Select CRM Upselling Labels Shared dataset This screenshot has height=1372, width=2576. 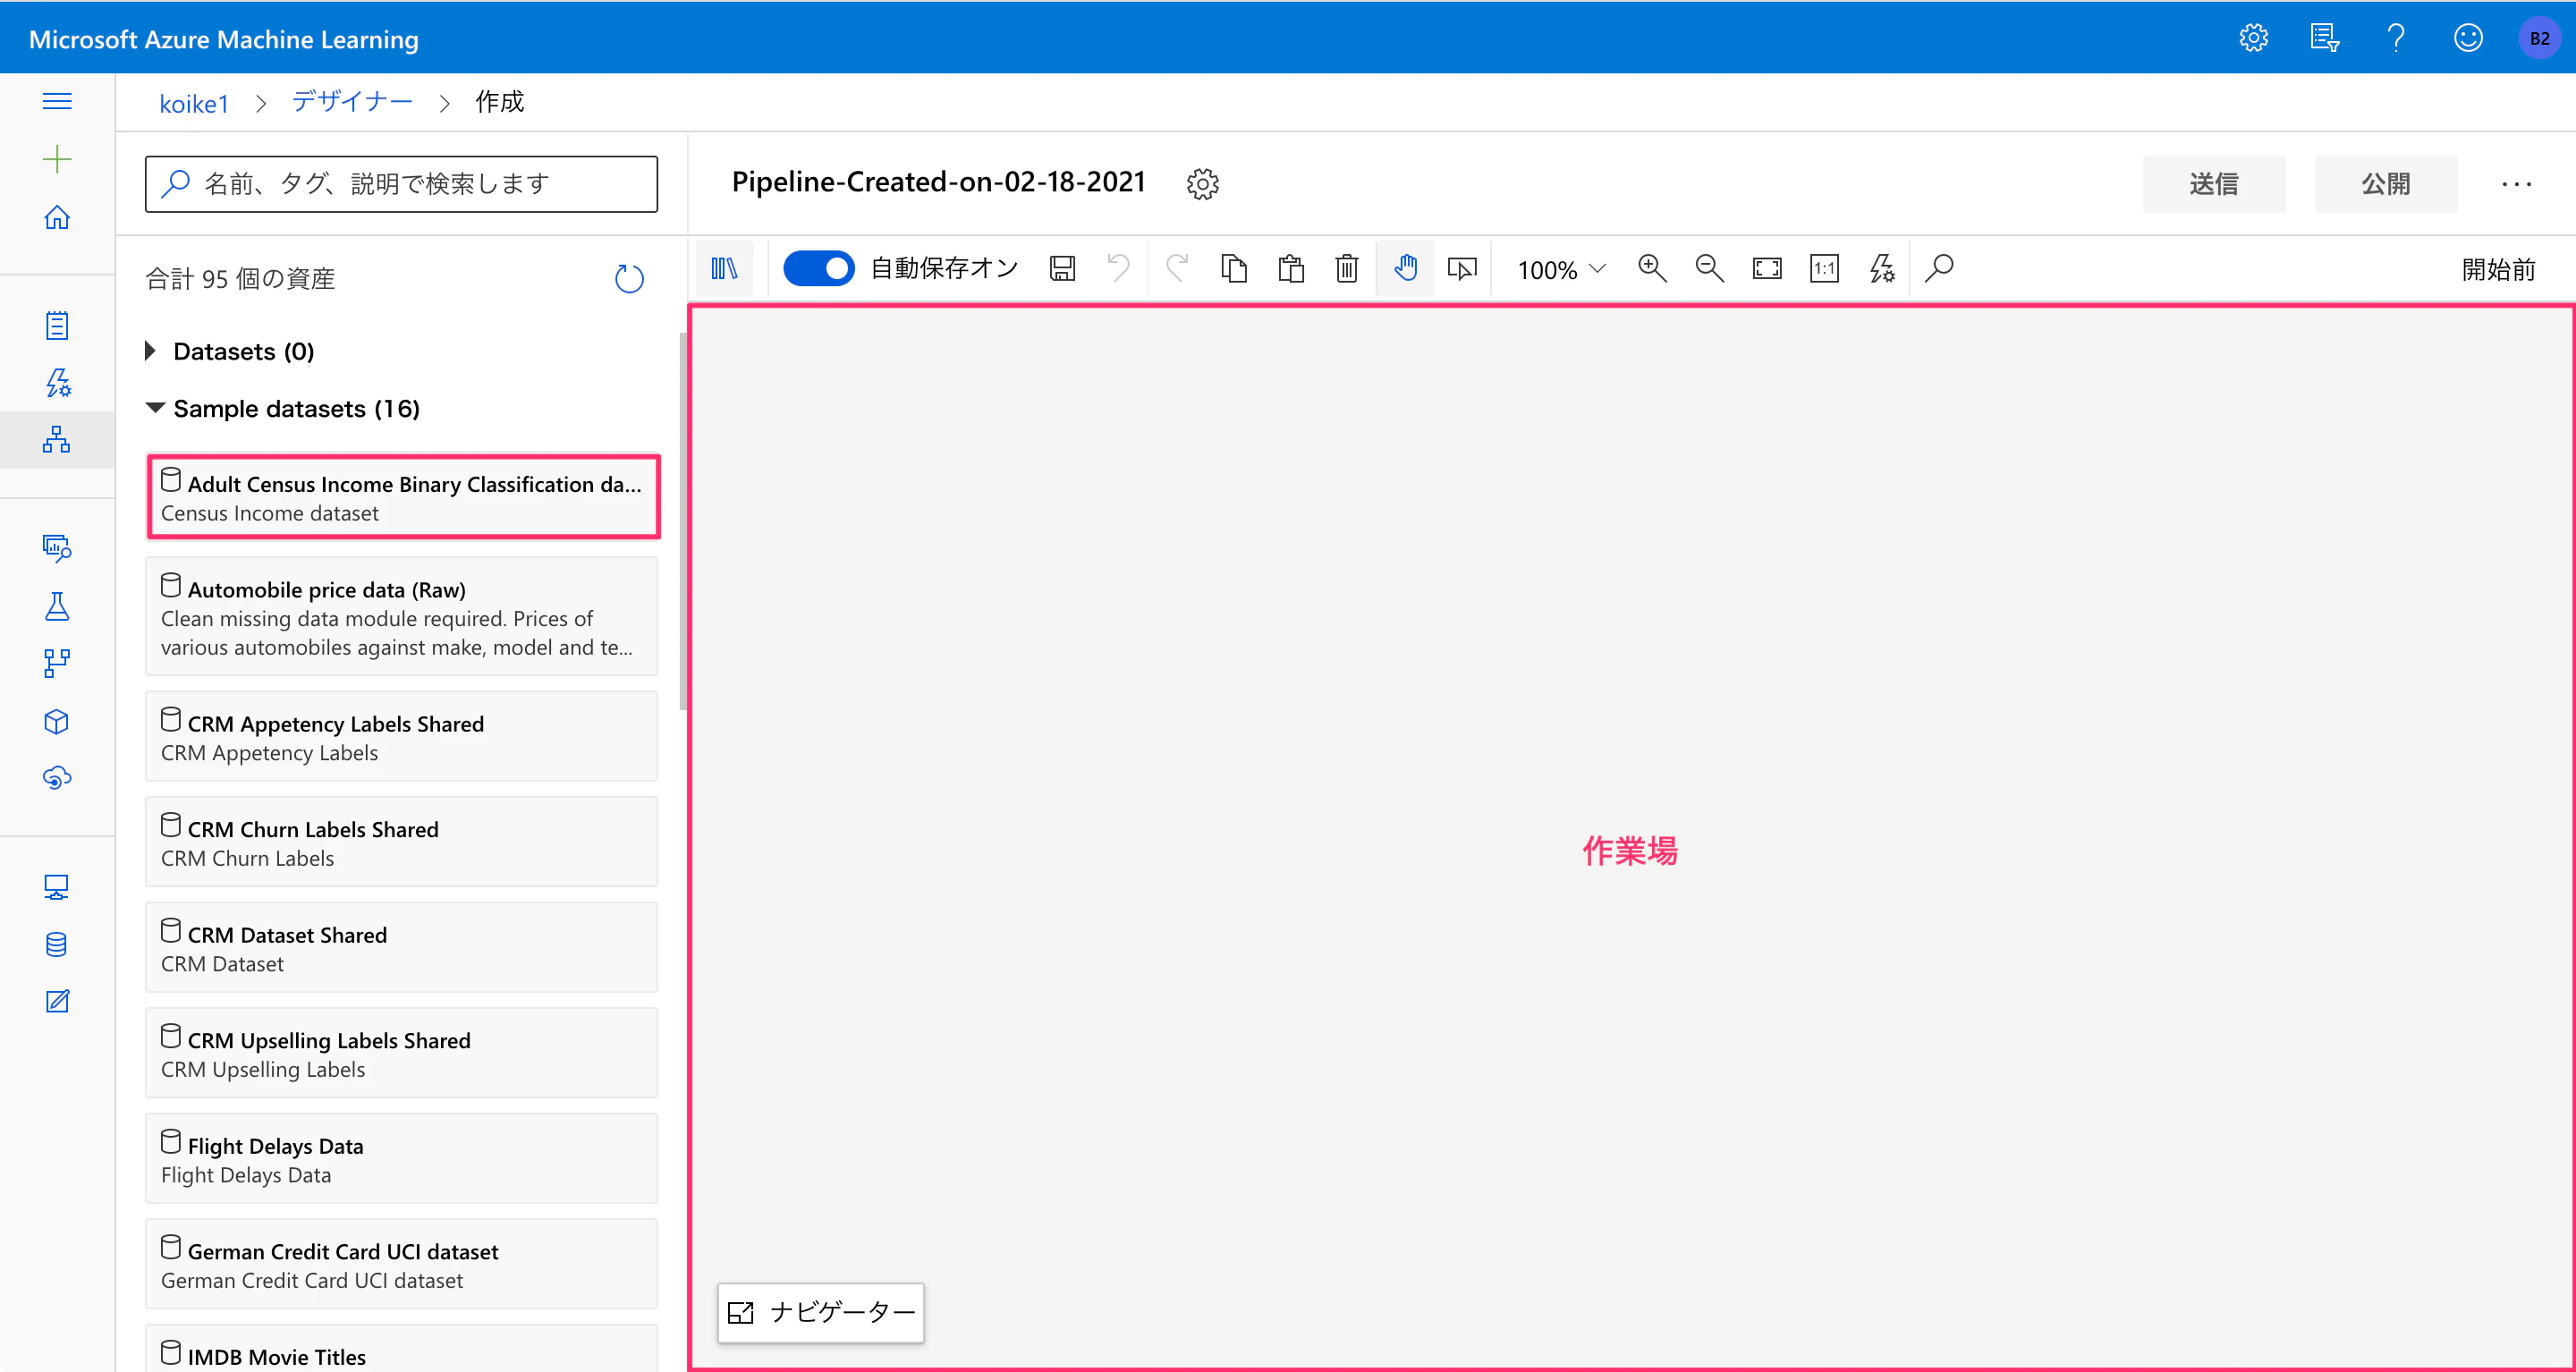coord(402,1053)
